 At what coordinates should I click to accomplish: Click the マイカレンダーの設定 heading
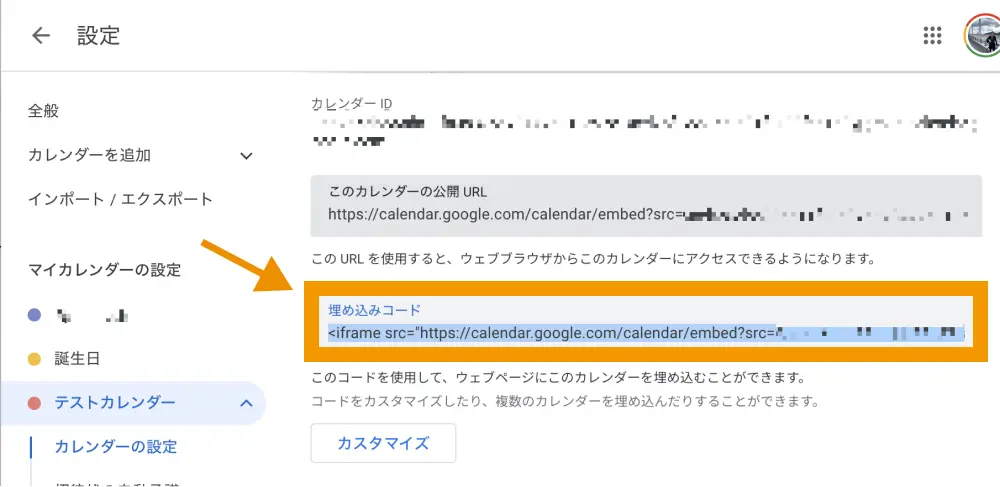pos(104,269)
